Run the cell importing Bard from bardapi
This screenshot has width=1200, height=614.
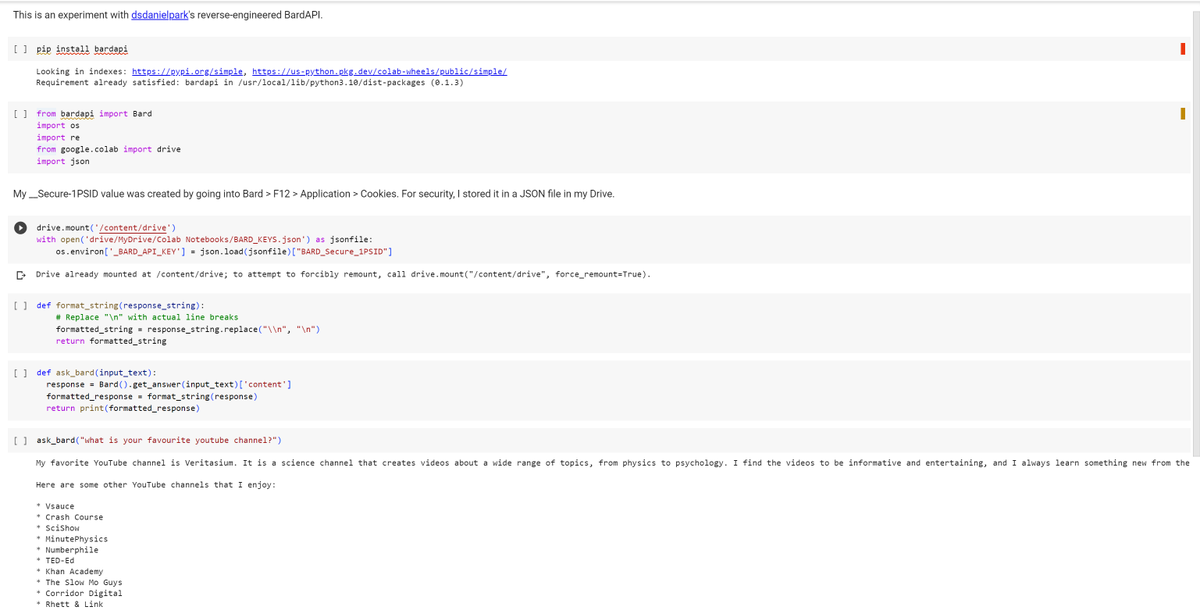(x=20, y=113)
